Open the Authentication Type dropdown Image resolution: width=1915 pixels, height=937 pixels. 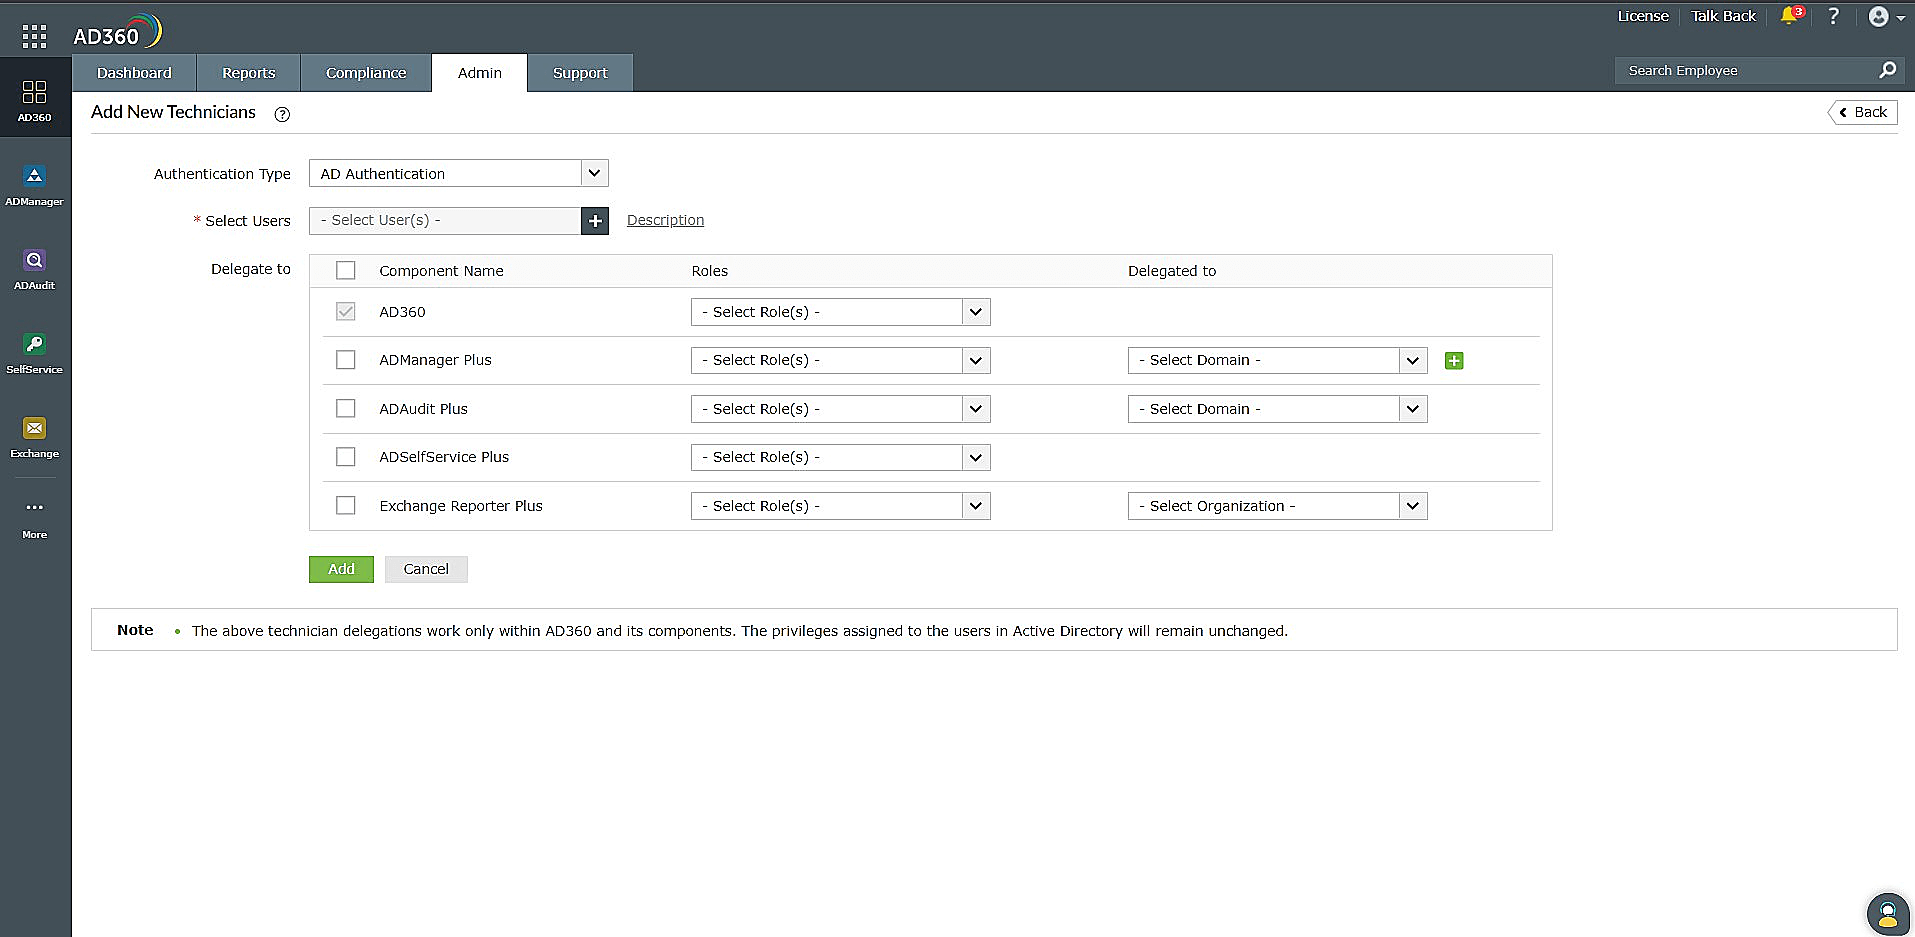tap(459, 173)
